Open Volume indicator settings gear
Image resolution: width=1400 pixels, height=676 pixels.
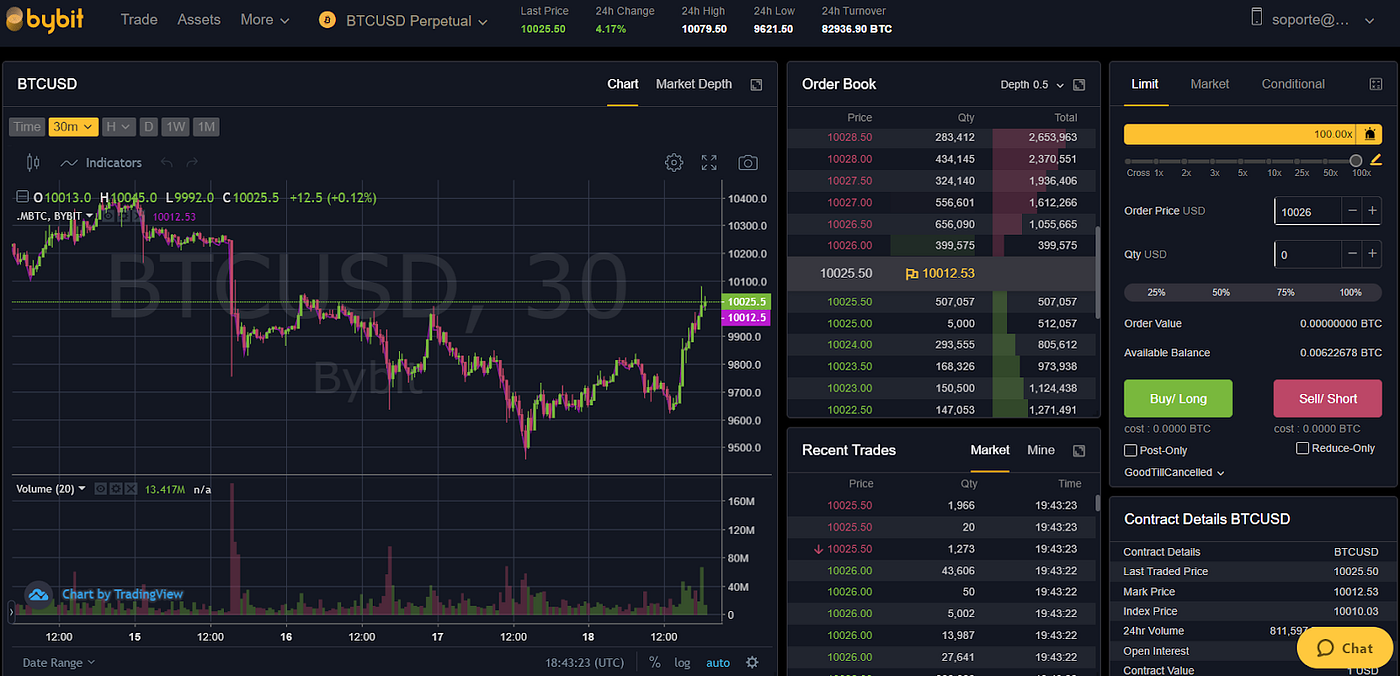[x=116, y=489]
